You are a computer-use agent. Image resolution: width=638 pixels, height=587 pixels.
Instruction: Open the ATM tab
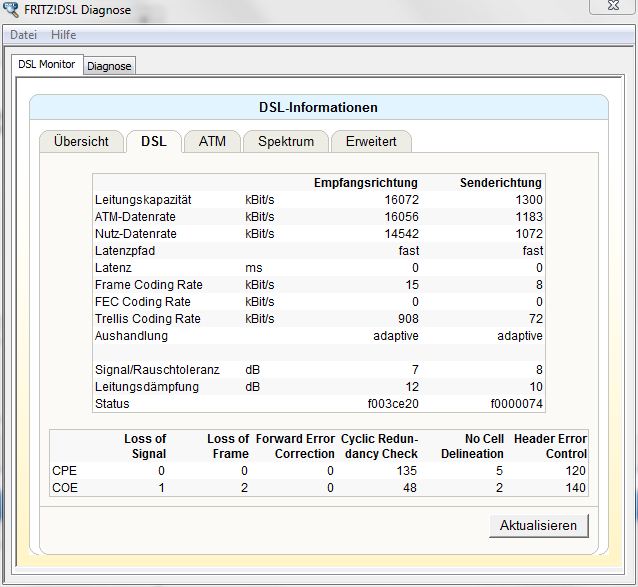[212, 142]
